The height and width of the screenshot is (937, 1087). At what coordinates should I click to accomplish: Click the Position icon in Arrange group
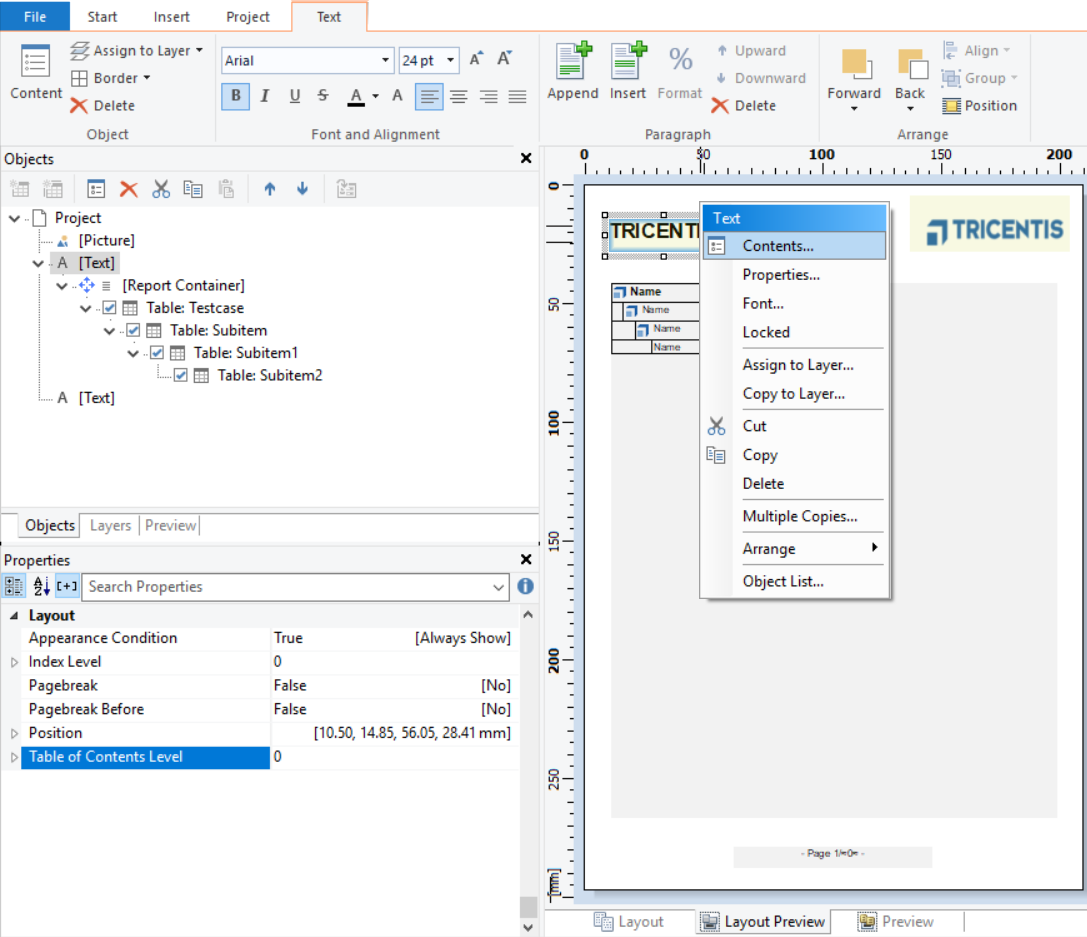coord(951,106)
